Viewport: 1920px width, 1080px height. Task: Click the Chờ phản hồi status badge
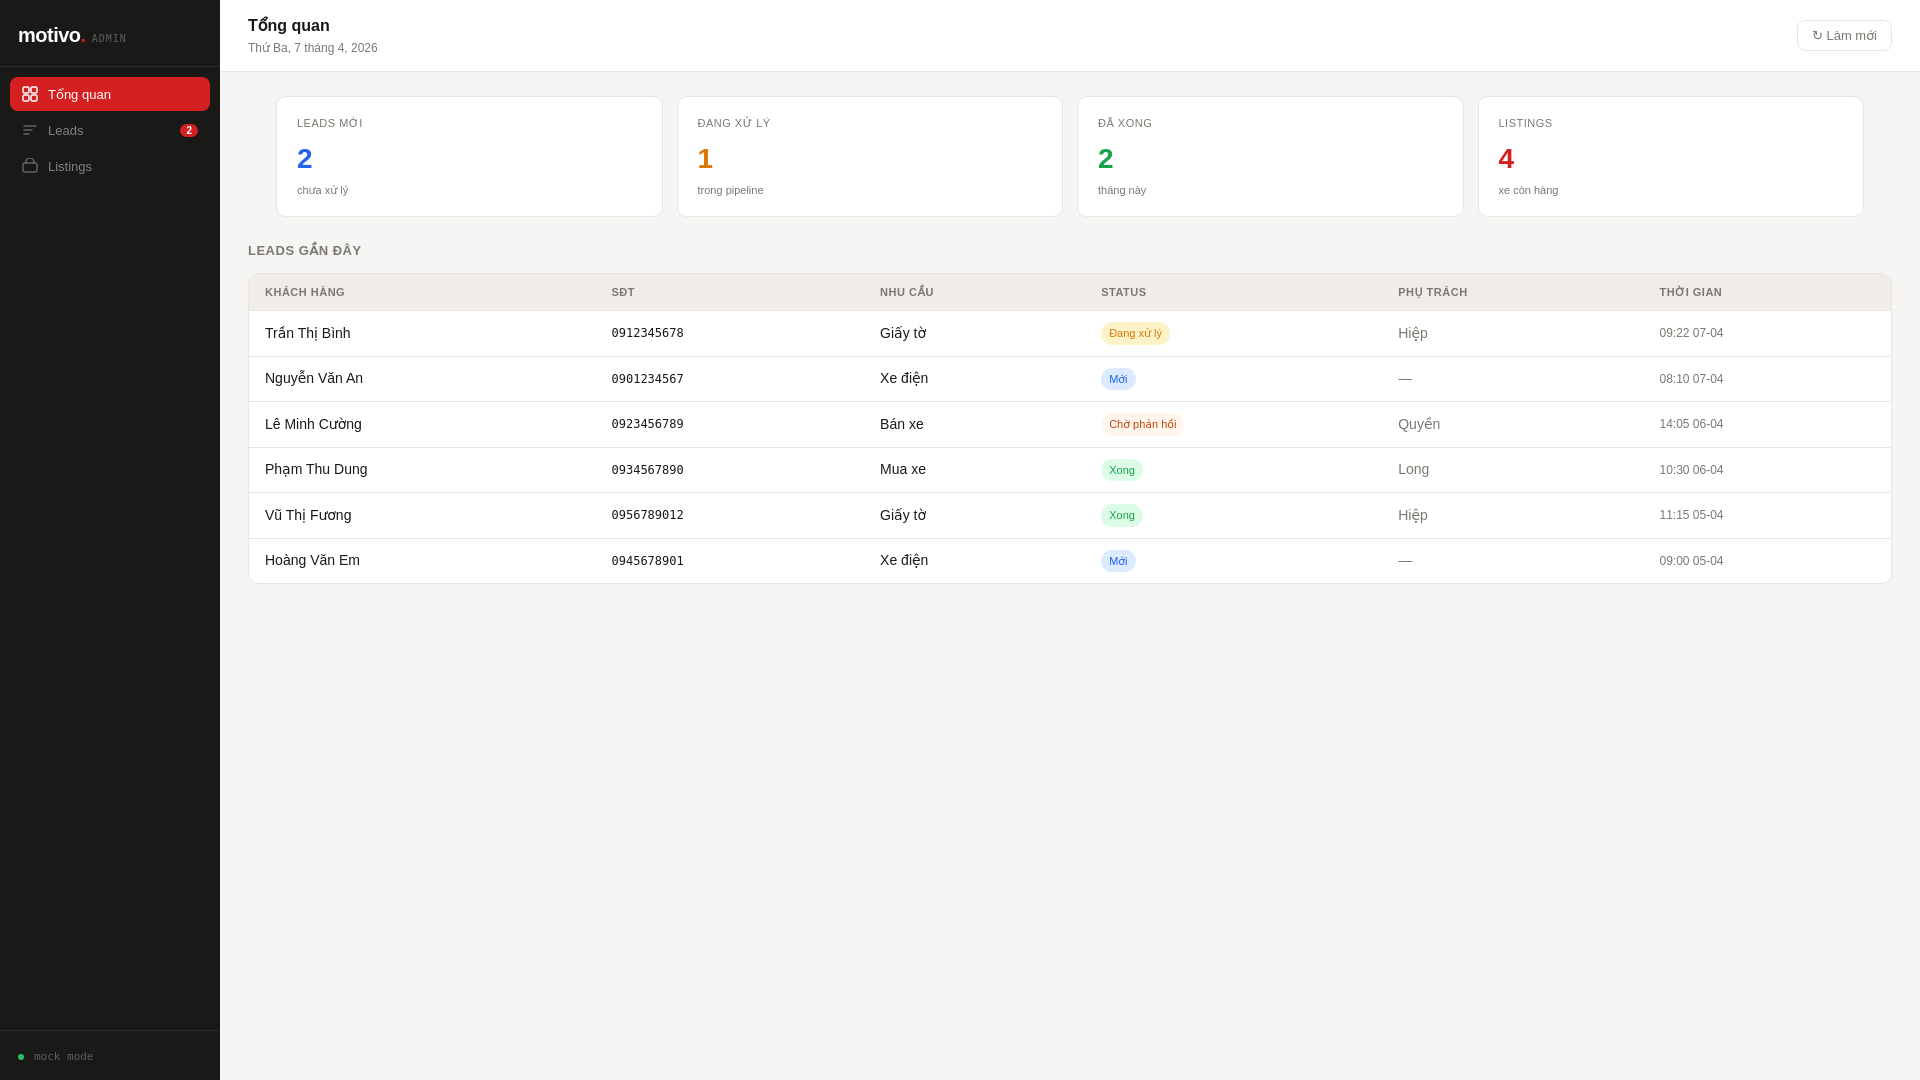(1142, 424)
